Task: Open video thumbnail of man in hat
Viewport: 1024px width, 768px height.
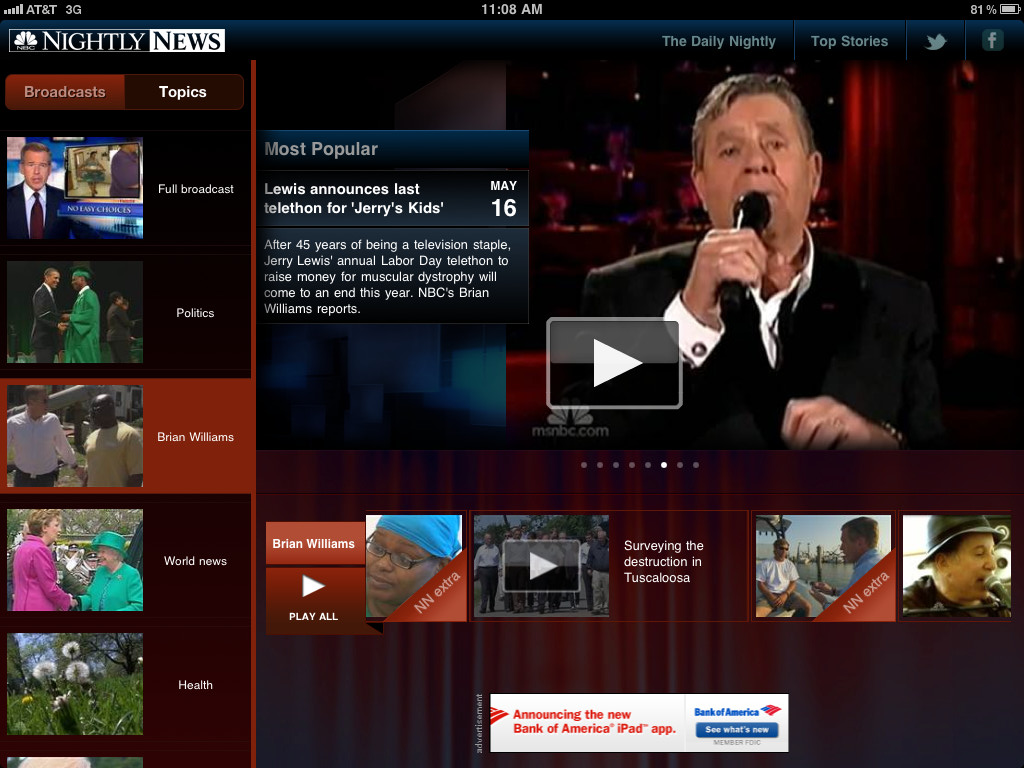Action: coord(957,566)
